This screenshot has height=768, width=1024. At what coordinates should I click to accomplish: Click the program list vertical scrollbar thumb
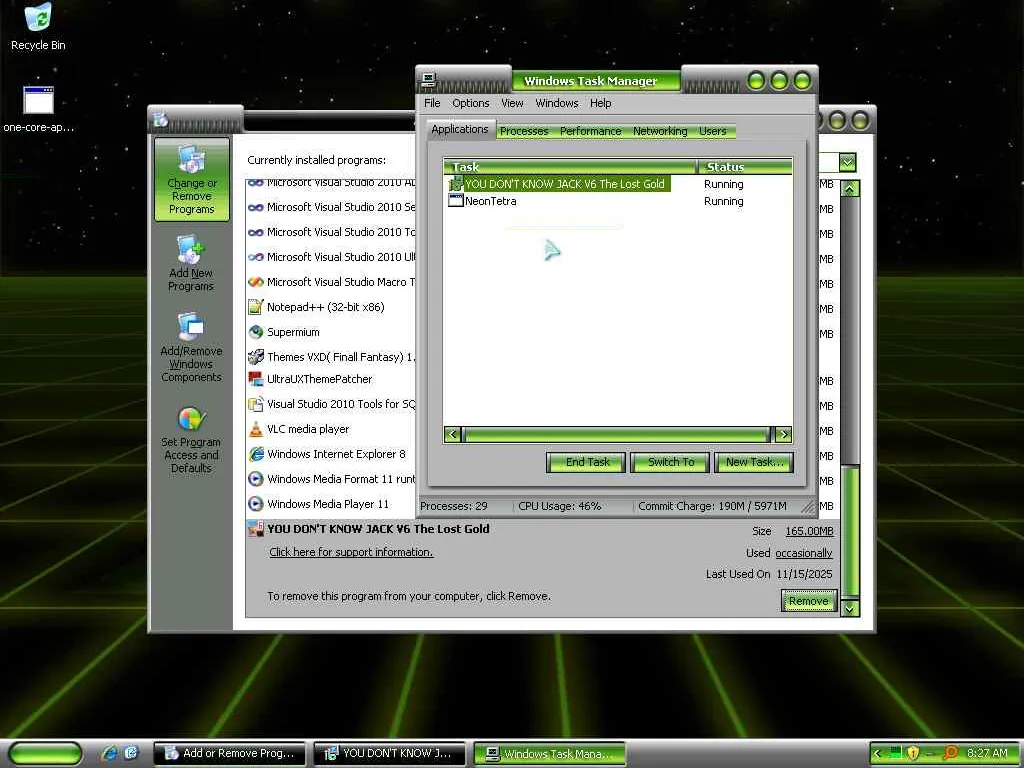[850, 531]
